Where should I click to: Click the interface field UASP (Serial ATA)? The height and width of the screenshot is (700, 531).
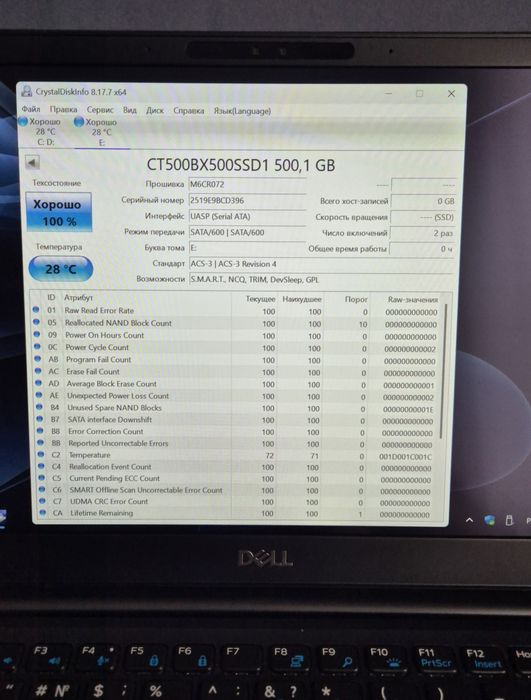click(247, 217)
